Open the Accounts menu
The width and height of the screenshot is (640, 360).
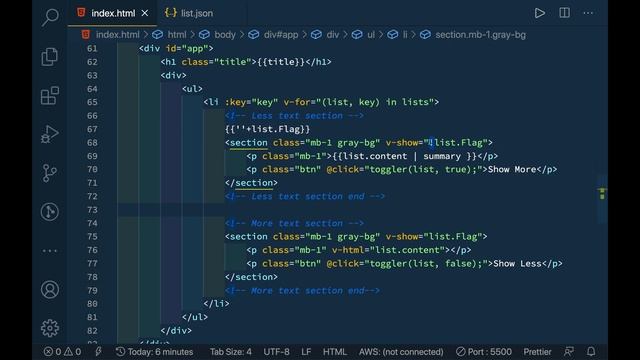tap(50, 289)
